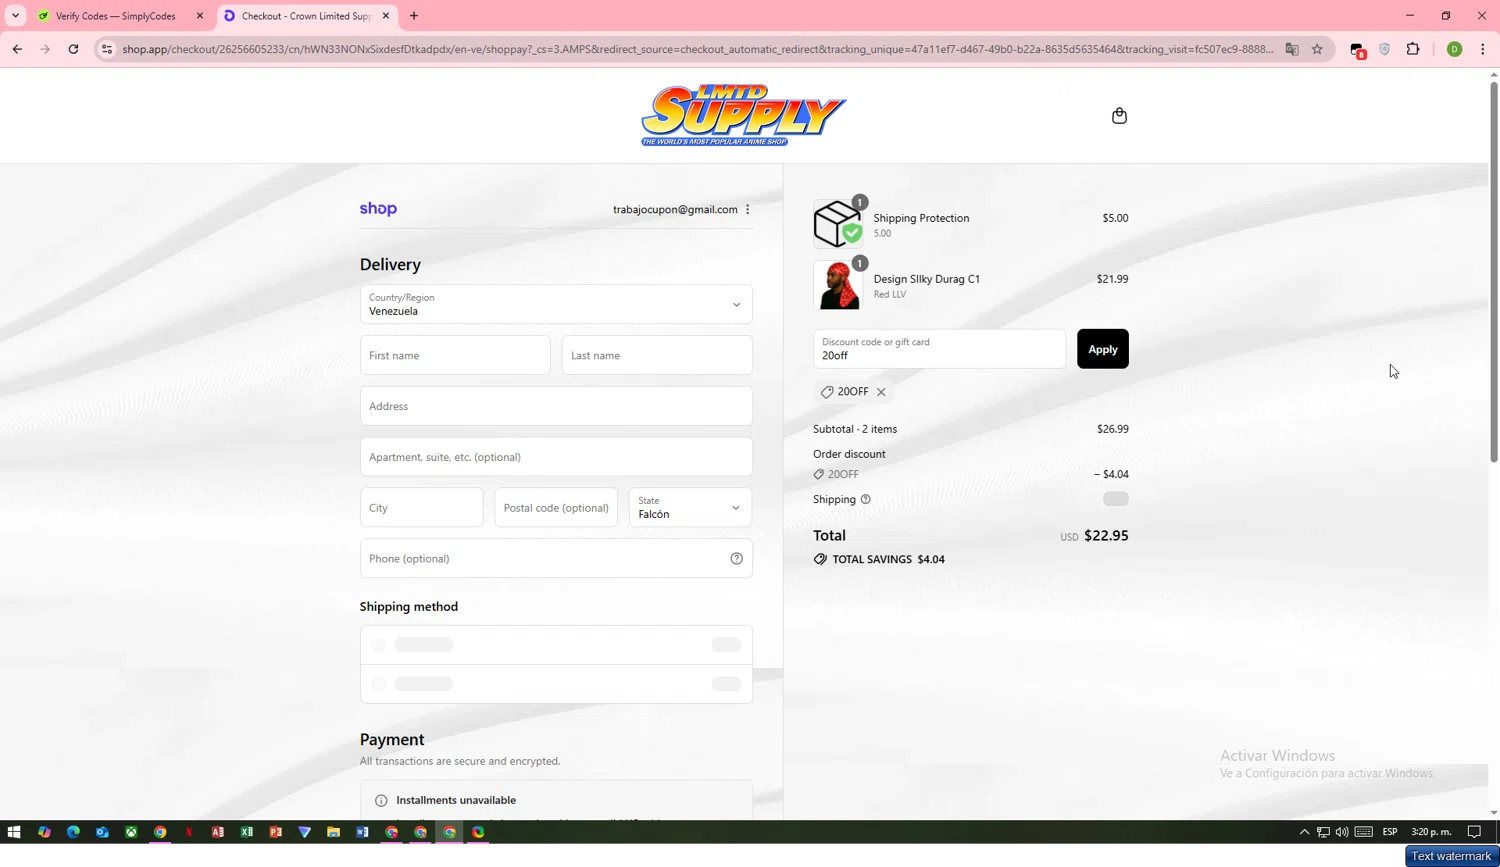Open a new browser tab
1500x867 pixels.
[x=414, y=16]
